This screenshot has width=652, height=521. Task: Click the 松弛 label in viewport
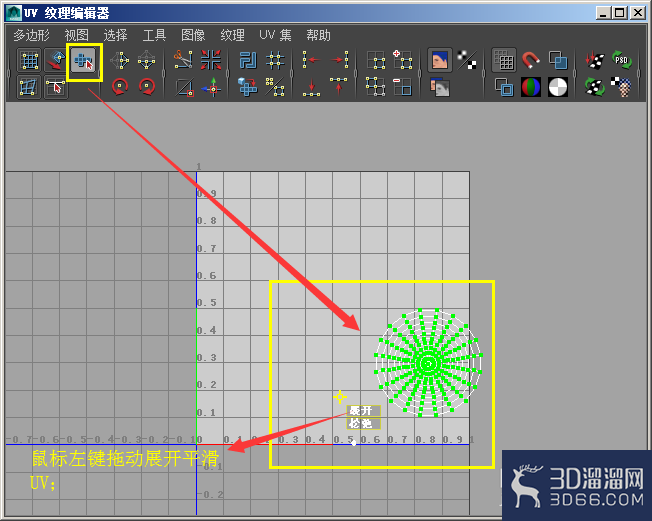tap(363, 423)
